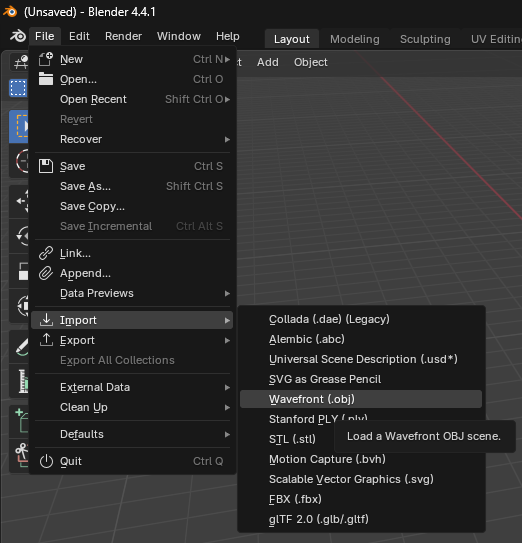This screenshot has width=522, height=543.
Task: Click the Save floppy disk icon
Action: [x=46, y=166]
